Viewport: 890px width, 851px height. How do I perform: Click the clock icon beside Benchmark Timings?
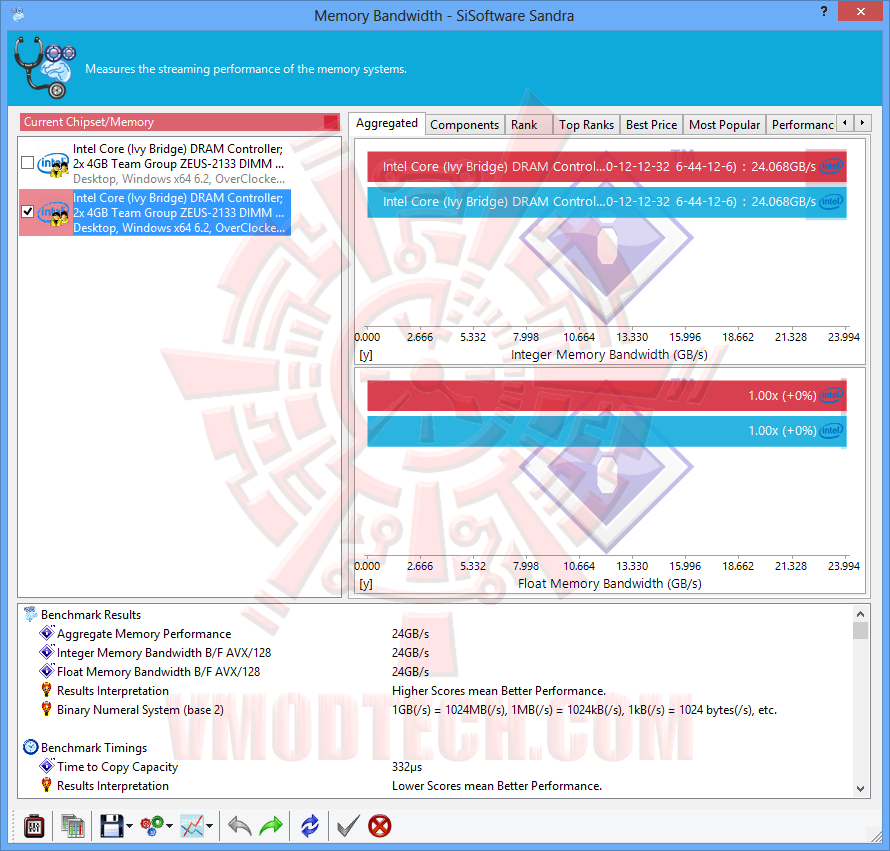[x=31, y=747]
